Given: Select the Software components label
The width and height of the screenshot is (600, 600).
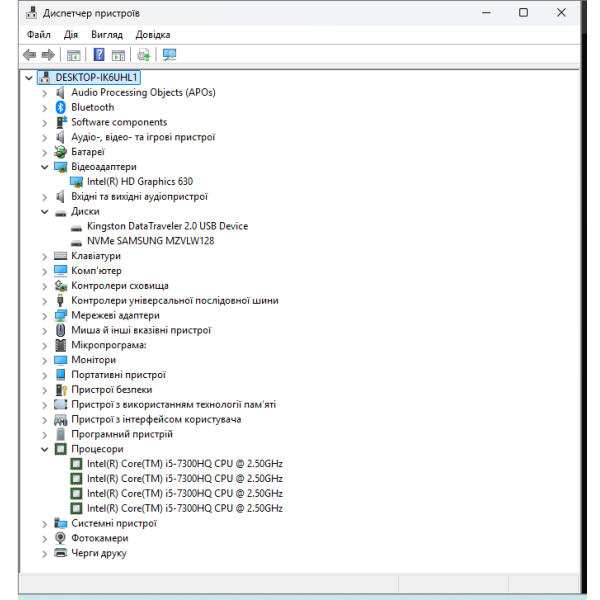Looking at the screenshot, I should (119, 122).
